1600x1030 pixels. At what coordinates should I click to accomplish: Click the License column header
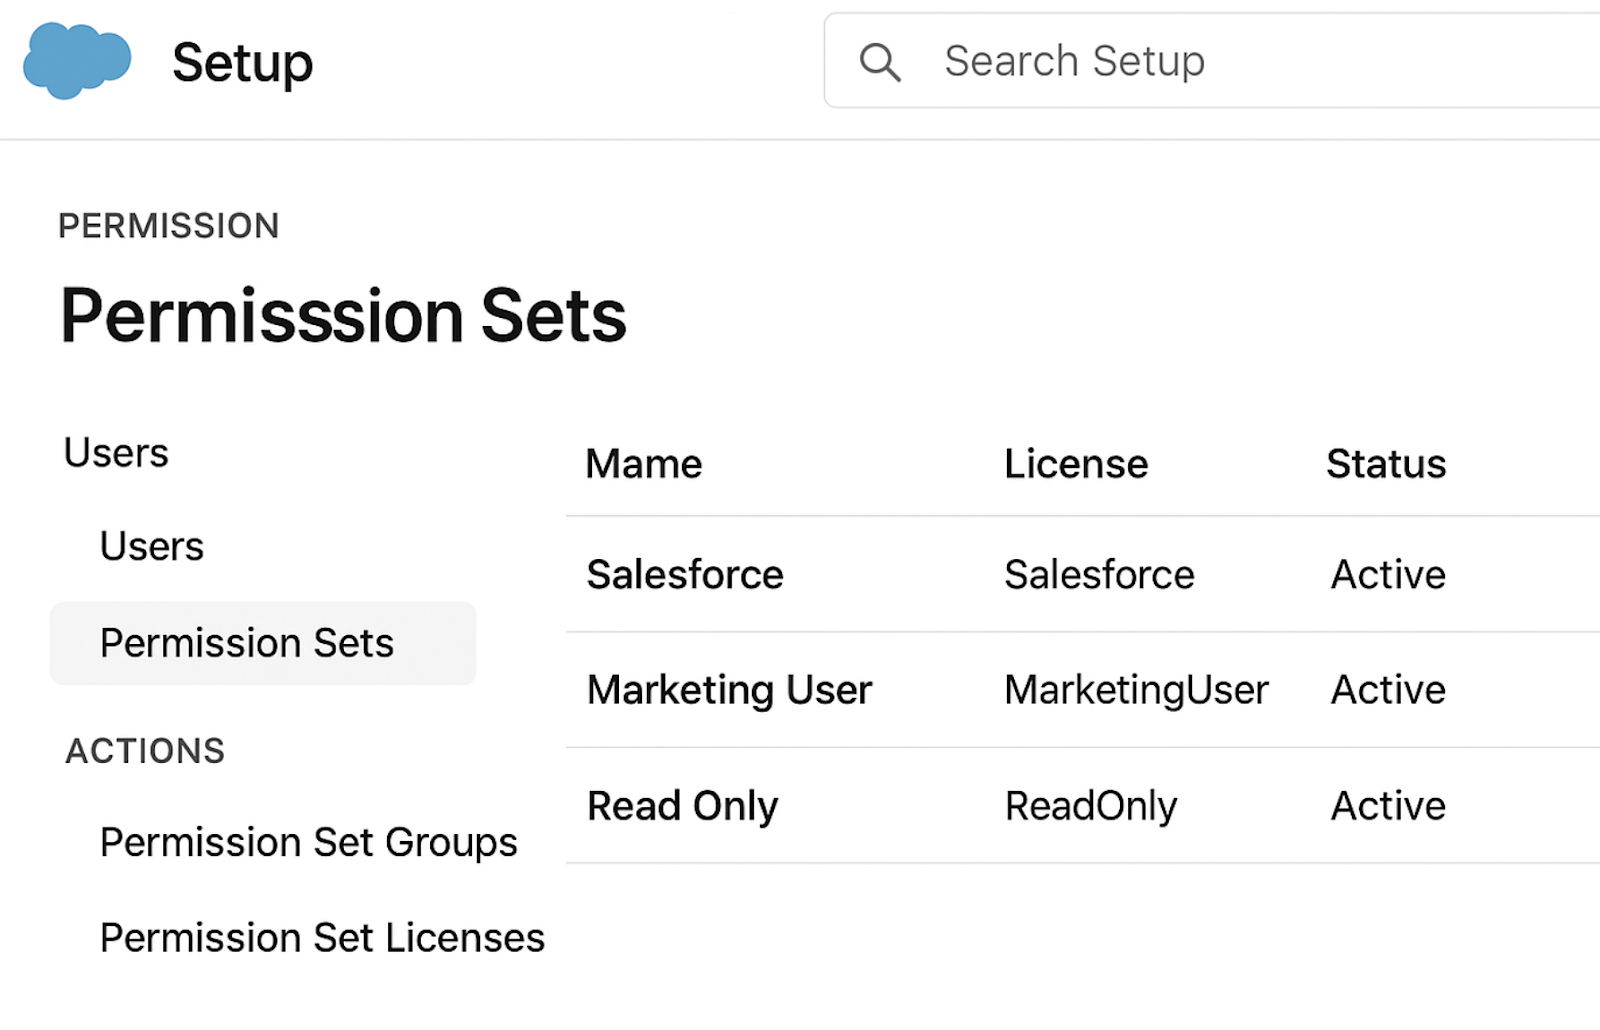(x=1075, y=463)
